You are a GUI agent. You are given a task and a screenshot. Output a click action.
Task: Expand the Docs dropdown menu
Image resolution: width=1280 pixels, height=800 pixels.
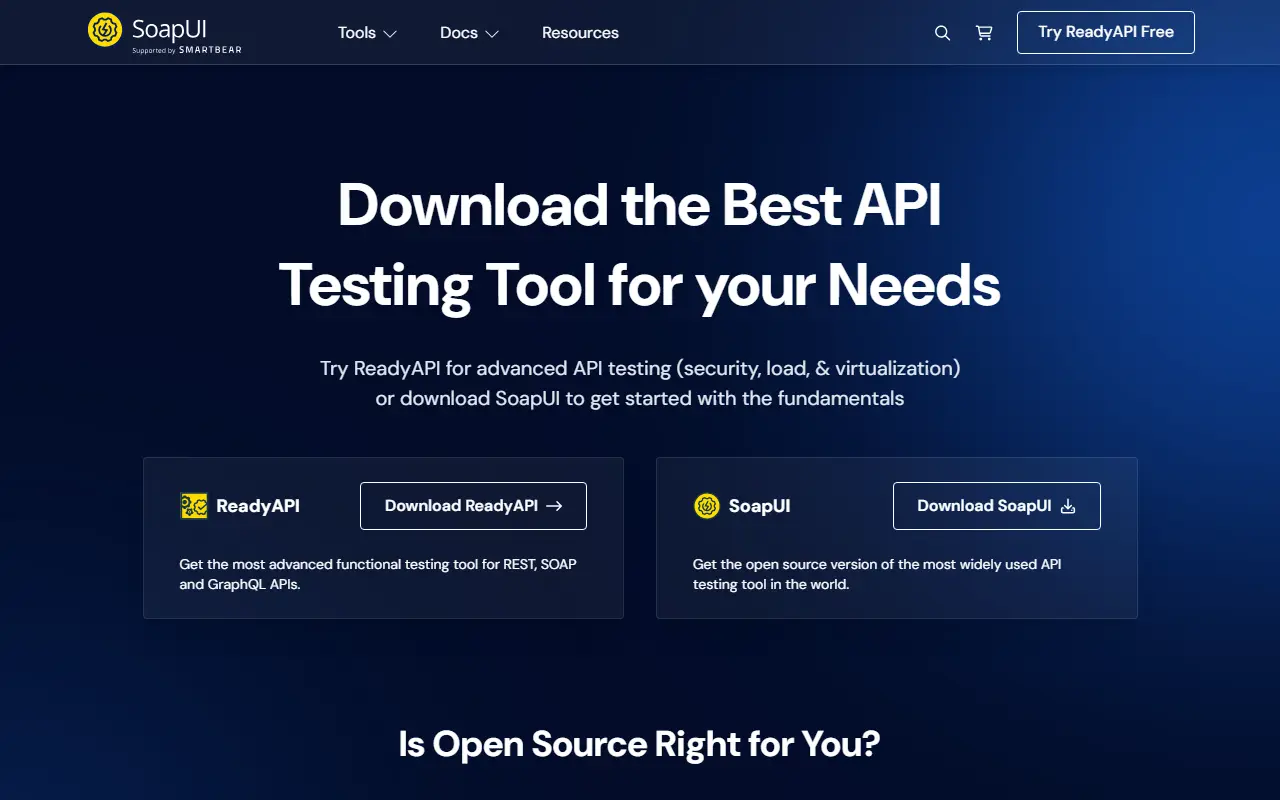click(x=469, y=33)
